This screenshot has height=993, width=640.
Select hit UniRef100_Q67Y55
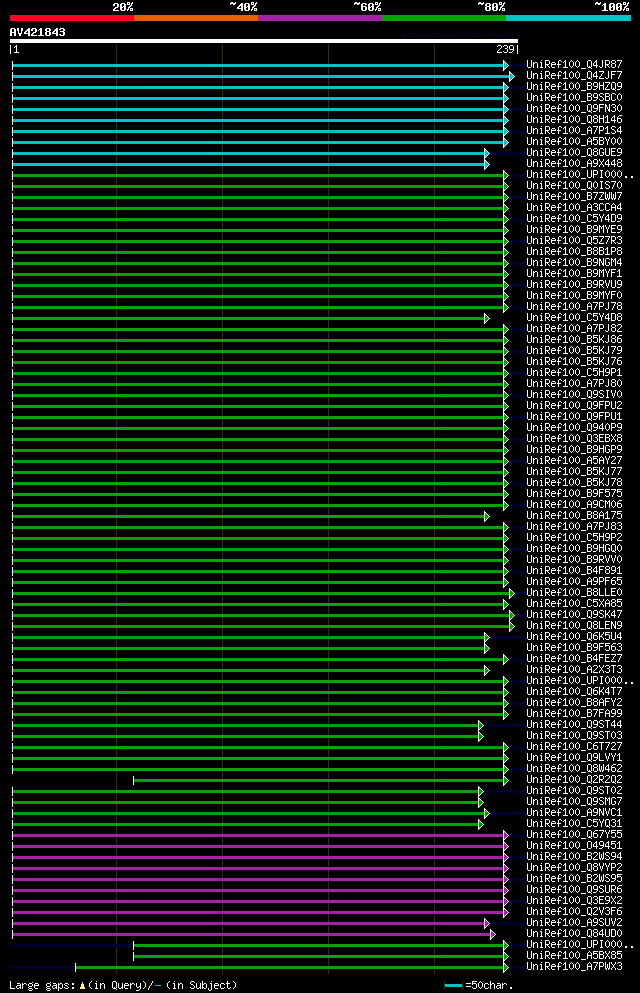coord(574,835)
